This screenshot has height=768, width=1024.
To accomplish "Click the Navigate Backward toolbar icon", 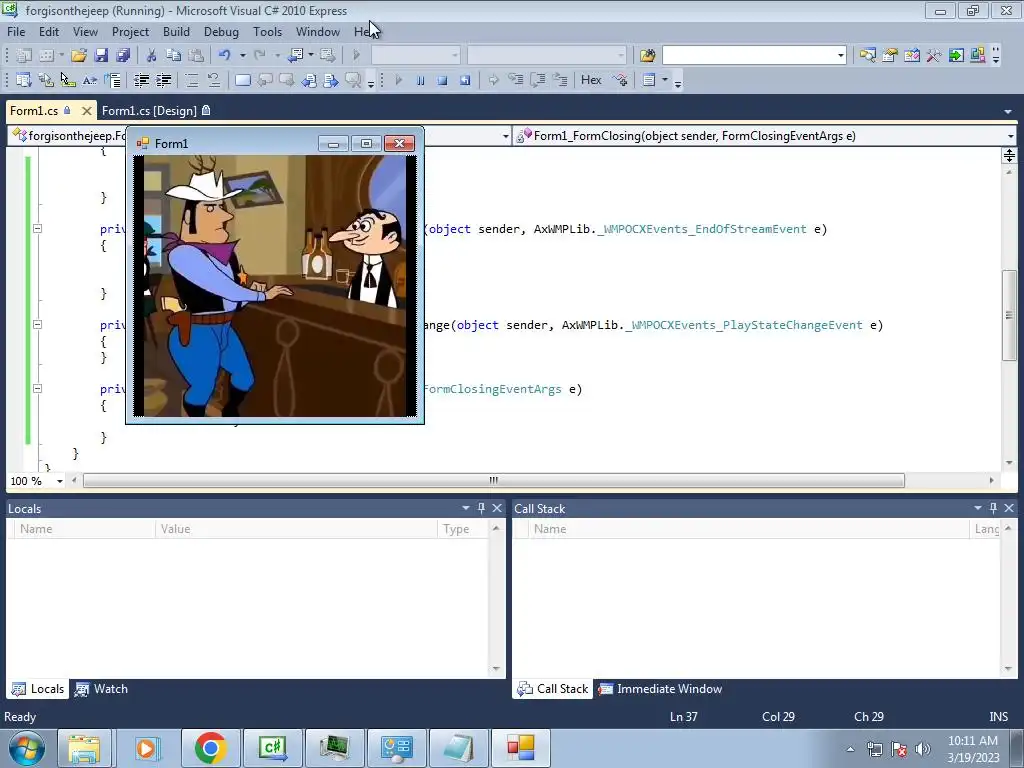I will click(x=296, y=56).
